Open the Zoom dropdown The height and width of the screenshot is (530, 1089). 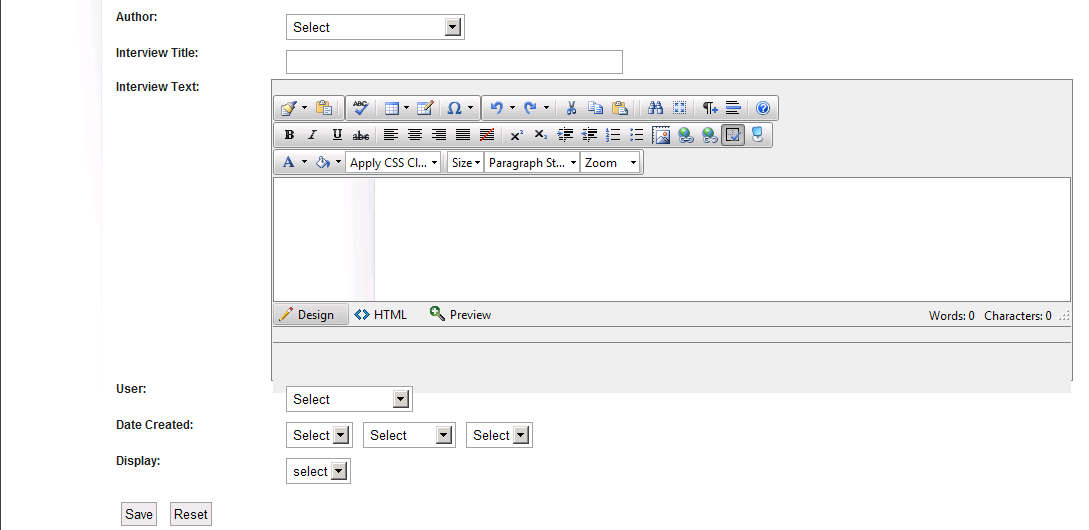(x=610, y=163)
